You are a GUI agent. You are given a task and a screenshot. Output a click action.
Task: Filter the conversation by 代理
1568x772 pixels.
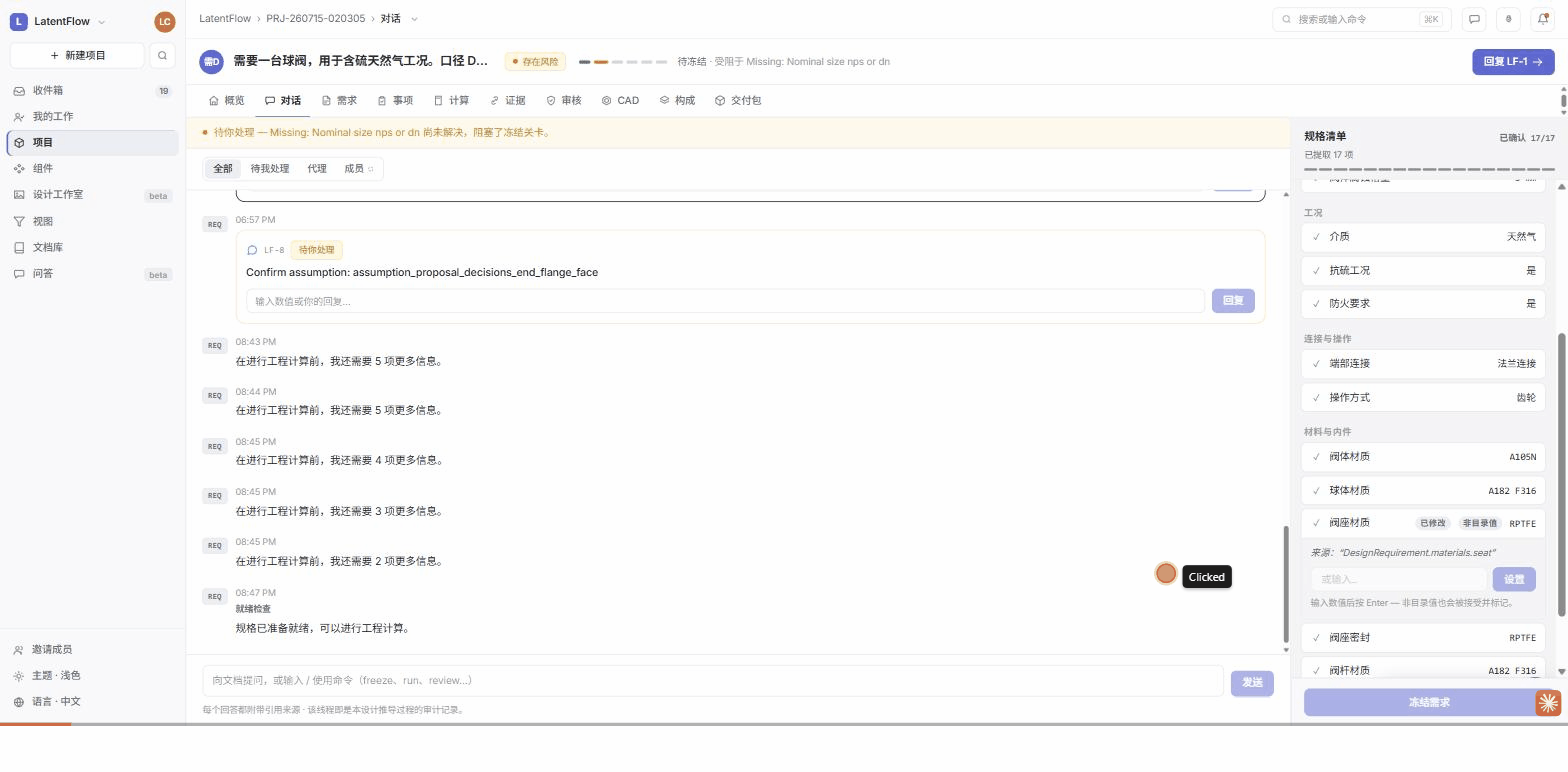click(317, 169)
